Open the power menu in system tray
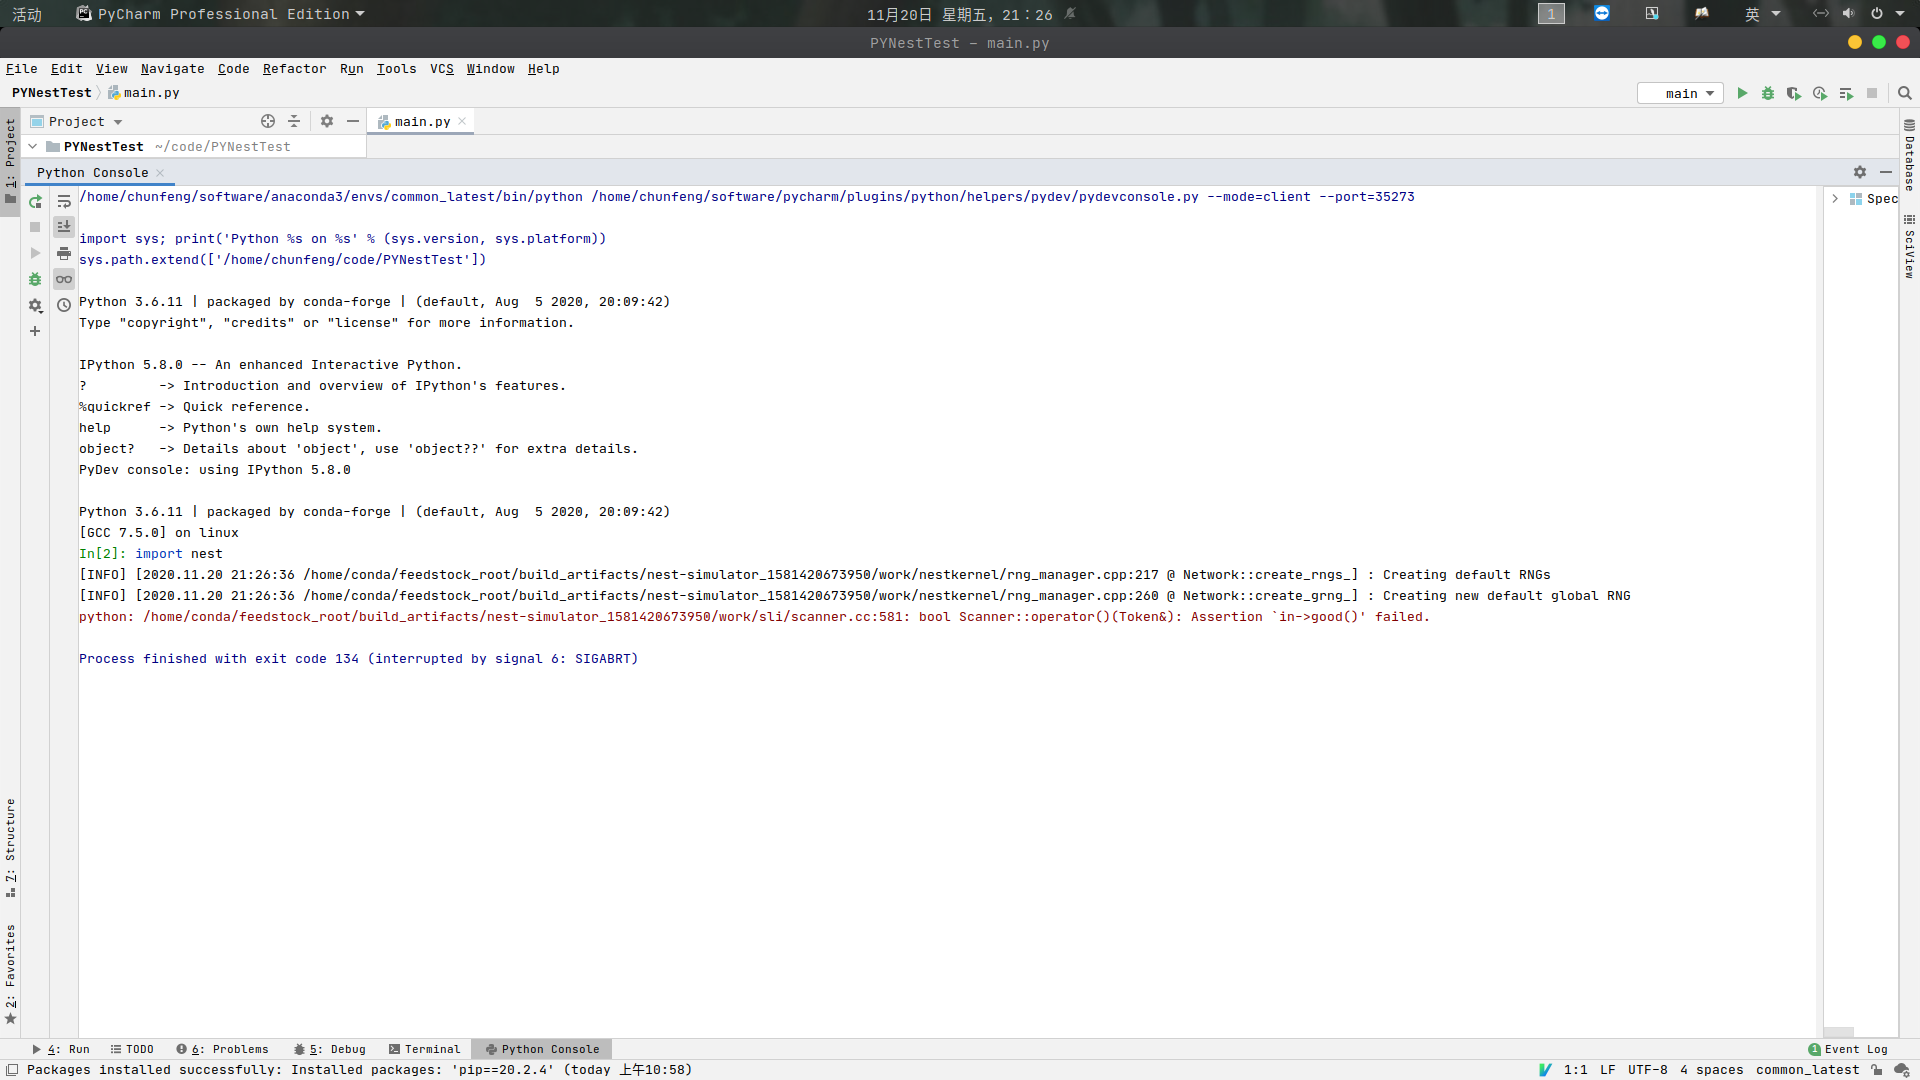The image size is (1920, 1080). pyautogui.click(x=1878, y=14)
